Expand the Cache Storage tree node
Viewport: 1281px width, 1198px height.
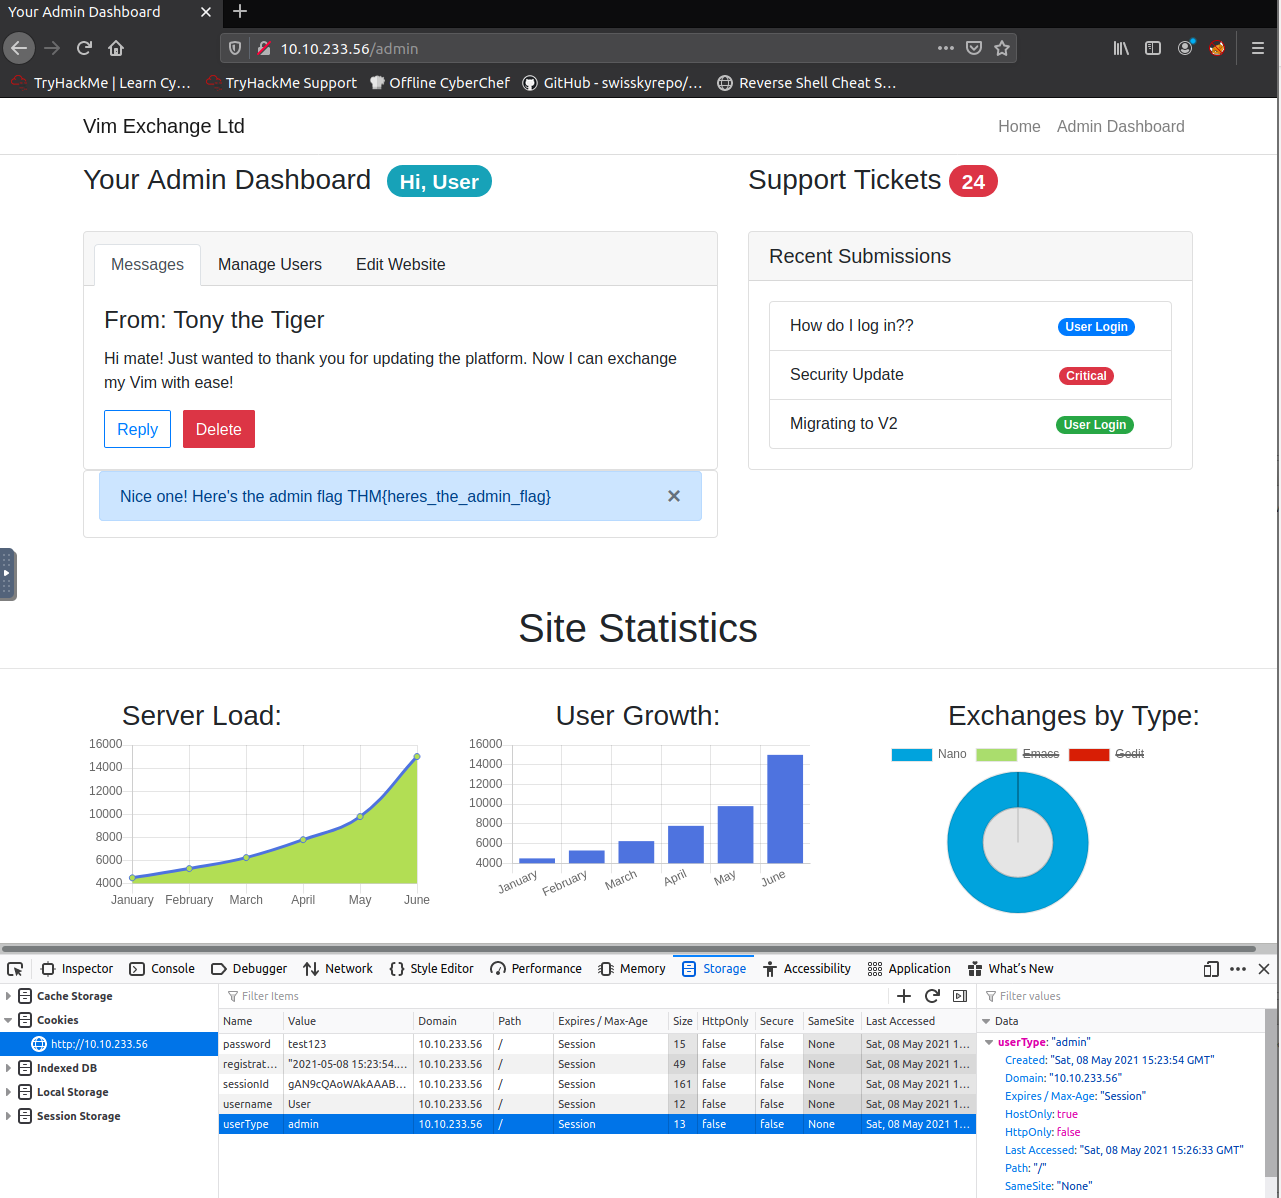point(9,996)
